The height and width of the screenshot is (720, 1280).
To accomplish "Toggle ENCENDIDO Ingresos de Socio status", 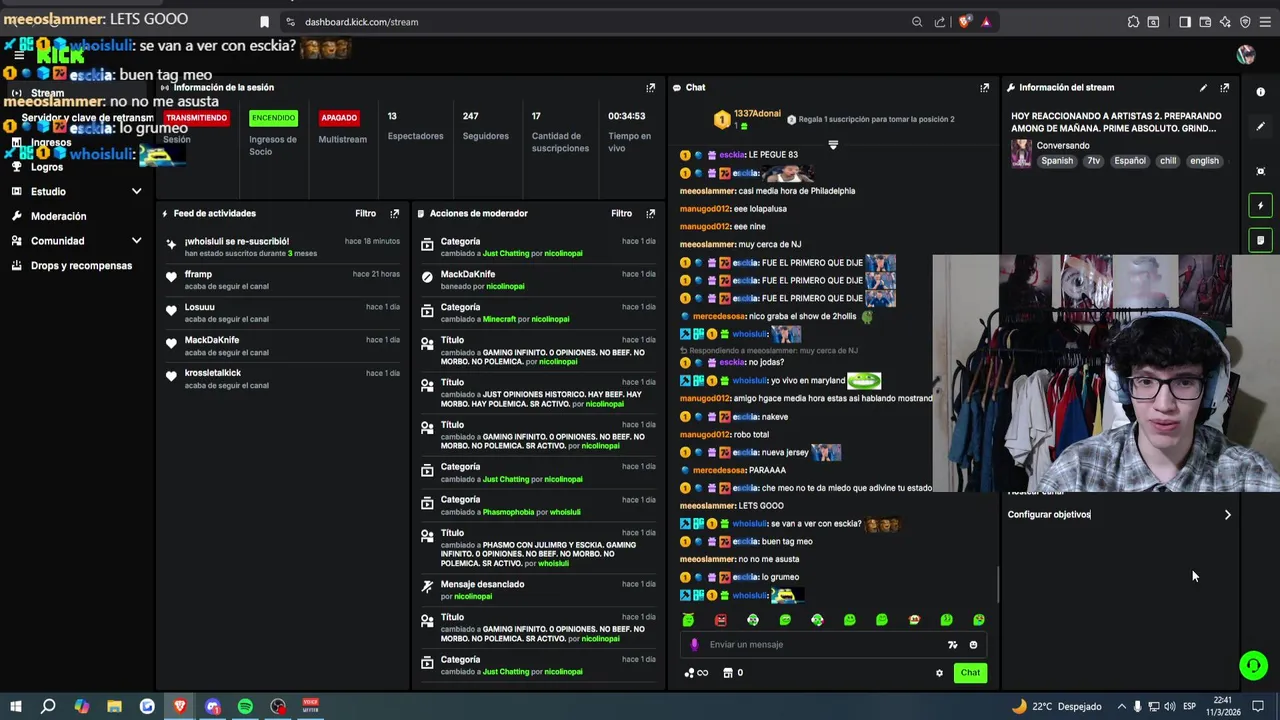I will click(x=273, y=118).
